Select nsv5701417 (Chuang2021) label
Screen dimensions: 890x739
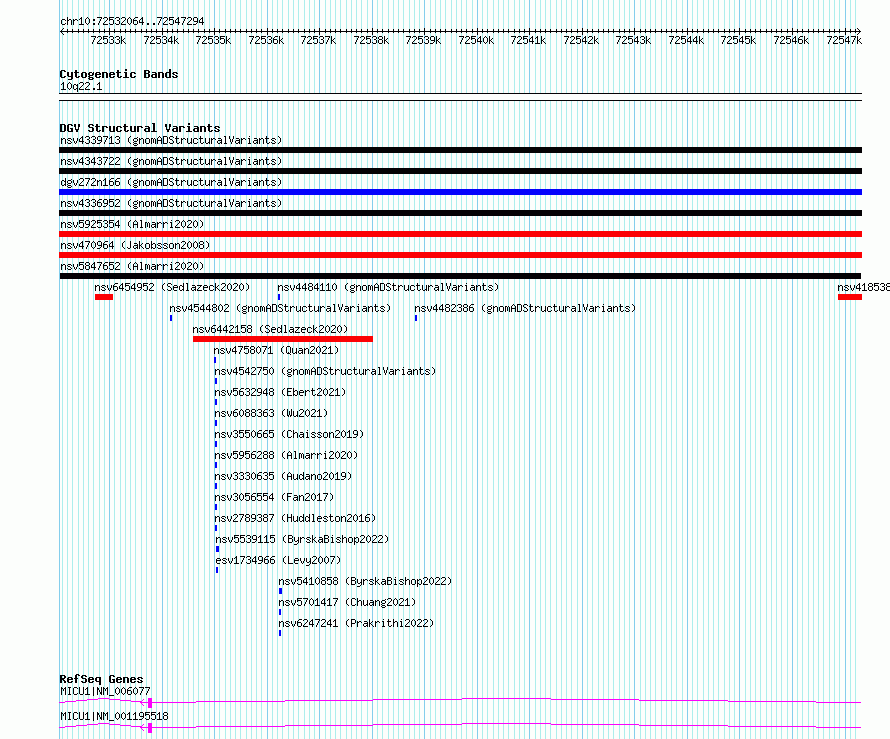(x=347, y=602)
